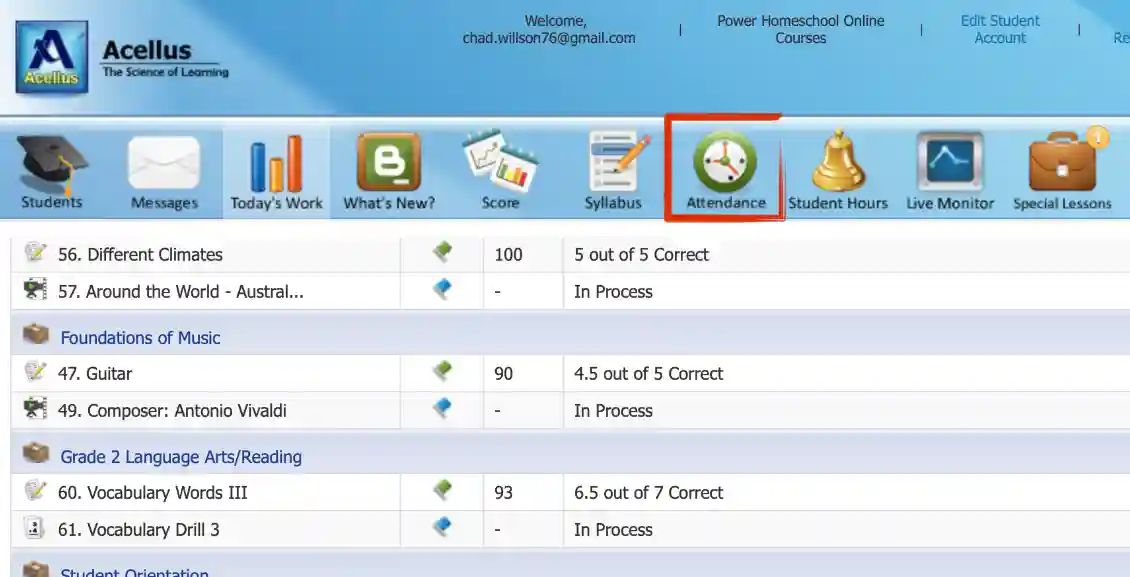Click the video icon beside Composer: Antonio Vivaldi
Viewport: 1130px width, 577px height.
coord(35,408)
